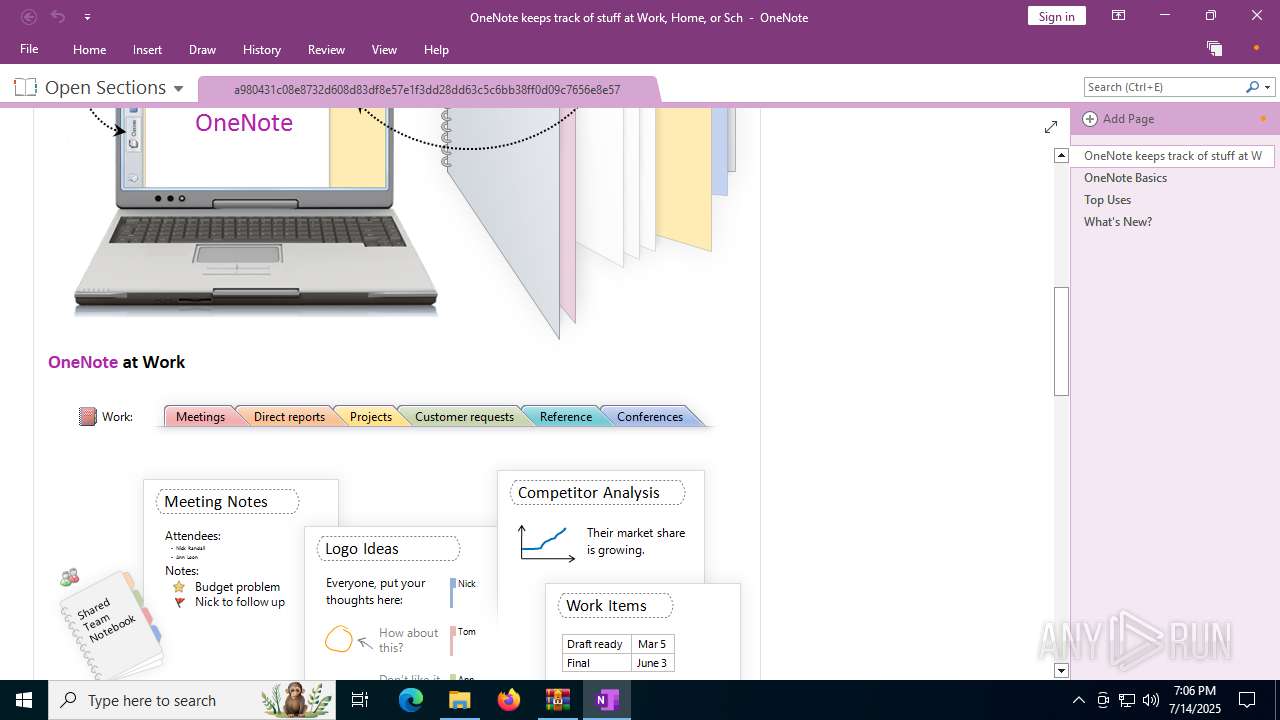The width and height of the screenshot is (1280, 720).
Task: Click the Customer requests tab in illustration
Action: (464, 417)
